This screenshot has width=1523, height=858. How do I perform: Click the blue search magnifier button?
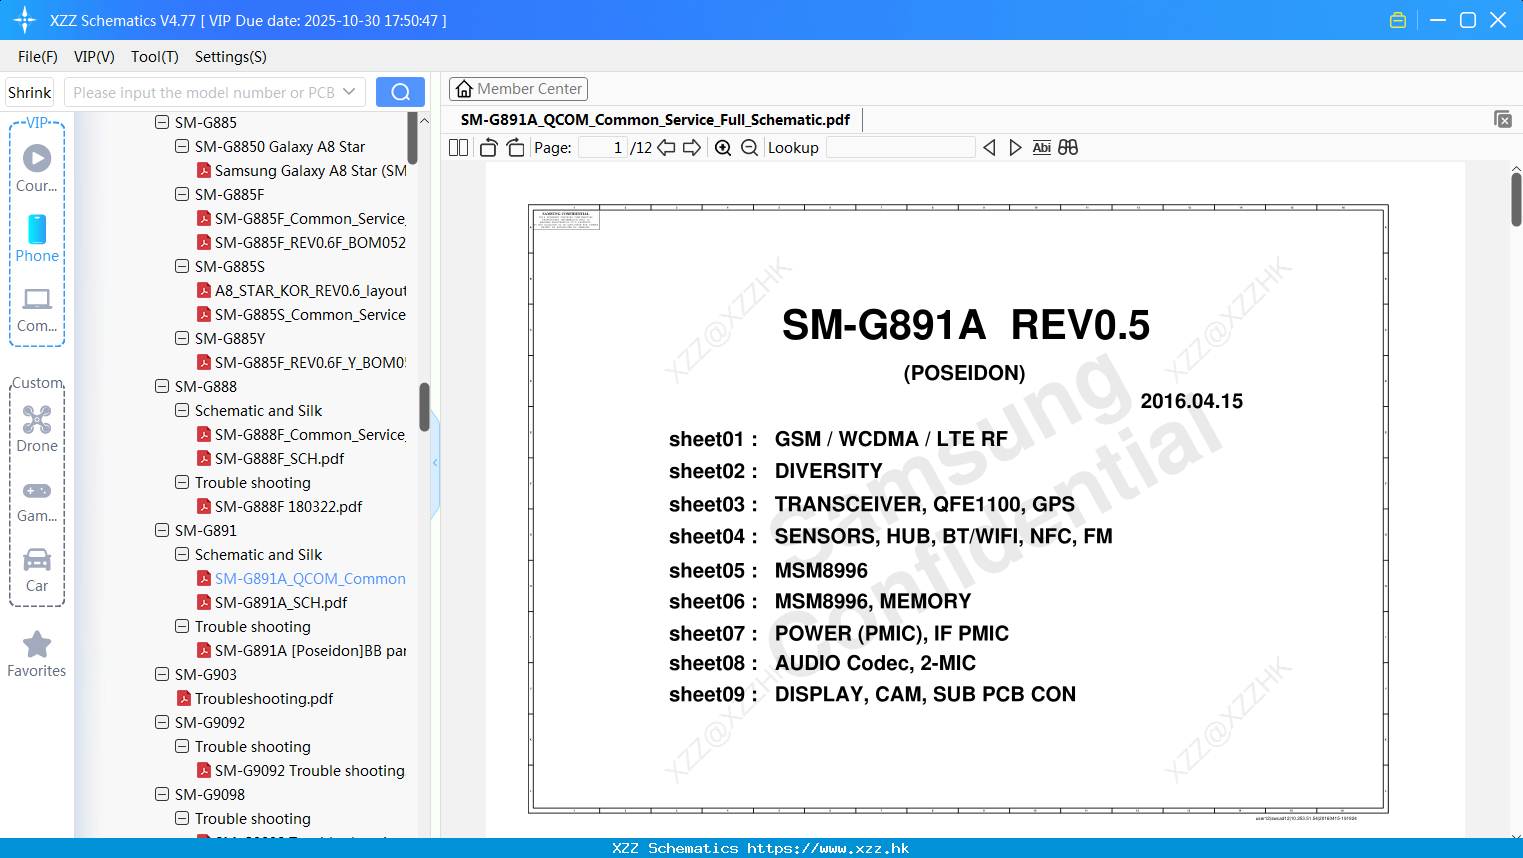[400, 92]
